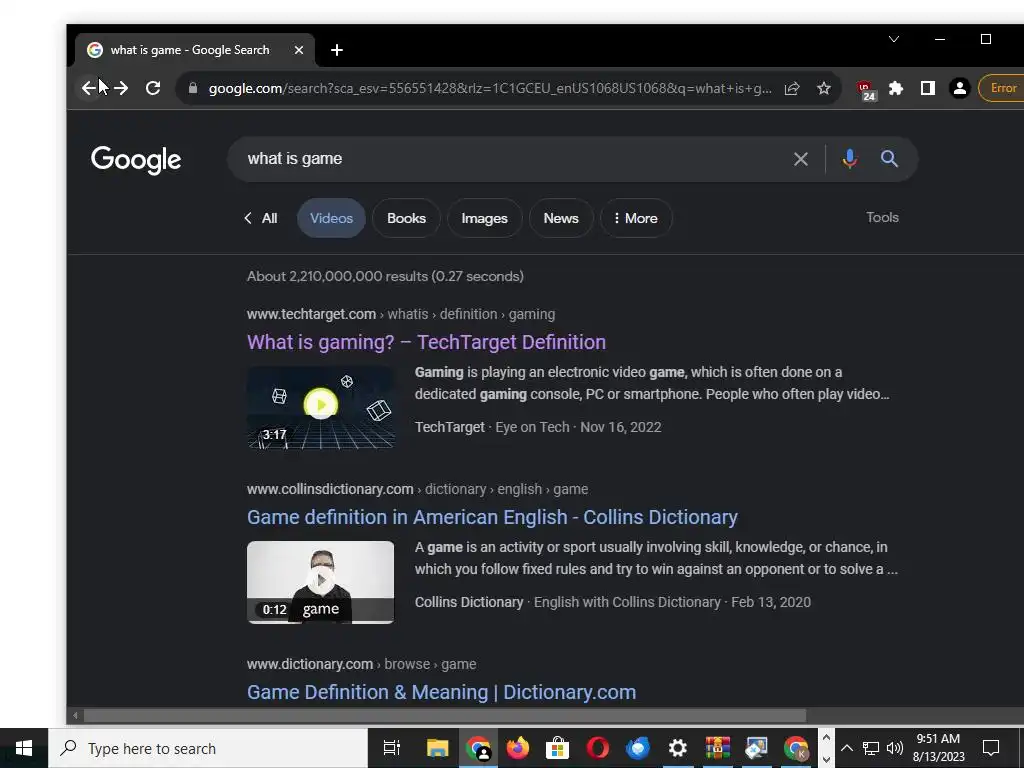Close the 'what is game' tab
This screenshot has width=1024, height=768.
point(299,50)
